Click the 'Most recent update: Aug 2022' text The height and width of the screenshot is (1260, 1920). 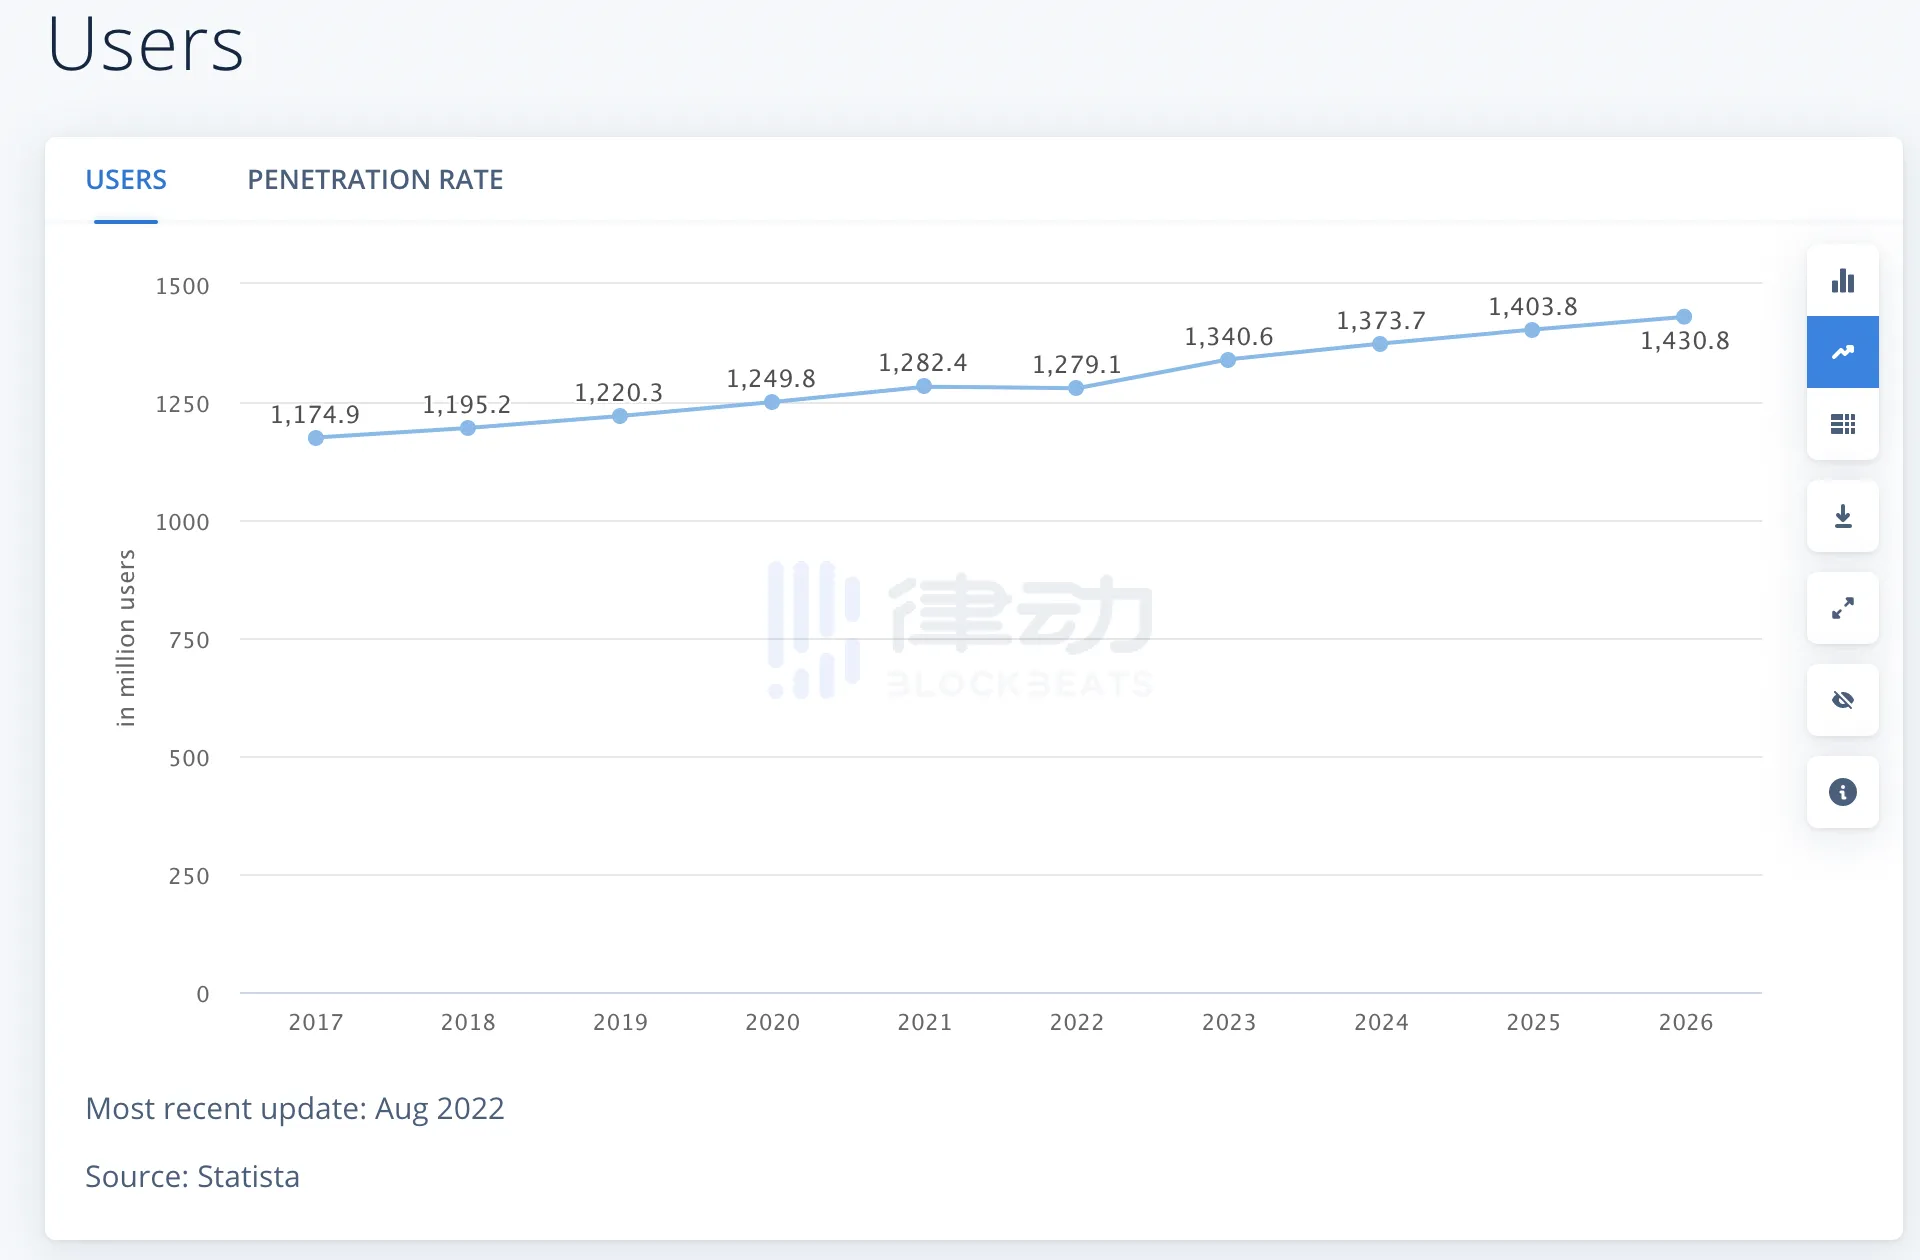[295, 1108]
